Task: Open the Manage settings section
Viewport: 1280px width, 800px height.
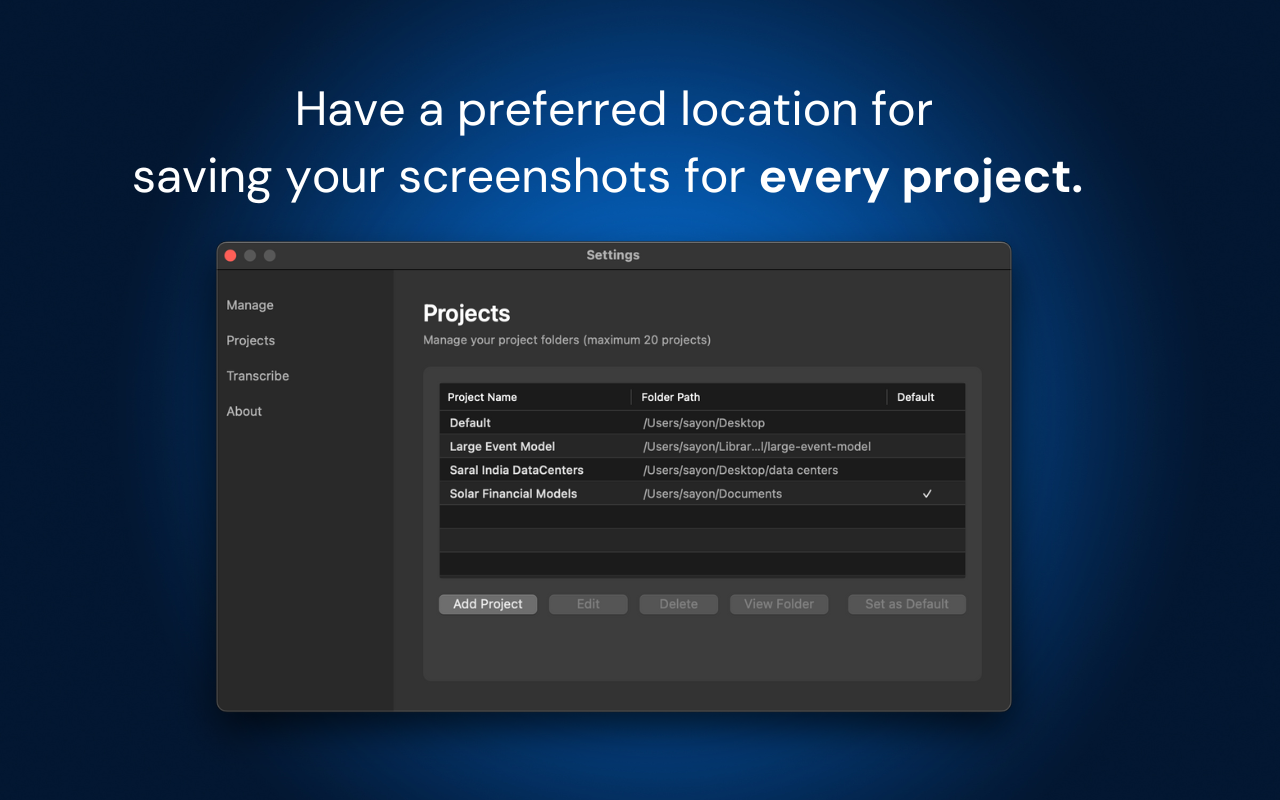Action: [x=249, y=305]
